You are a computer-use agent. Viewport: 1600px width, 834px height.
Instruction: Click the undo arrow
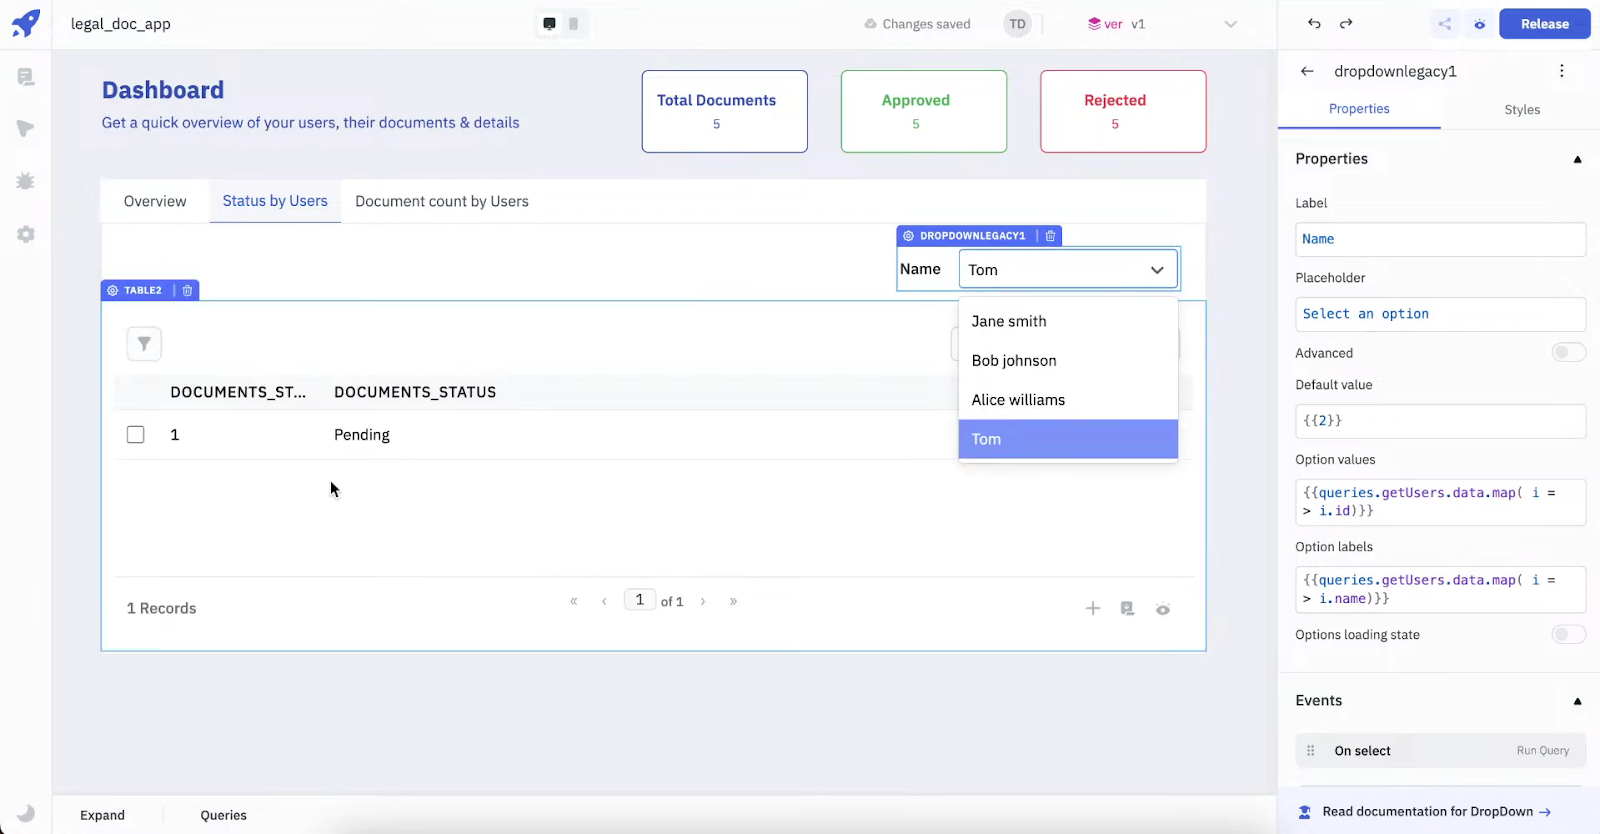(x=1314, y=24)
